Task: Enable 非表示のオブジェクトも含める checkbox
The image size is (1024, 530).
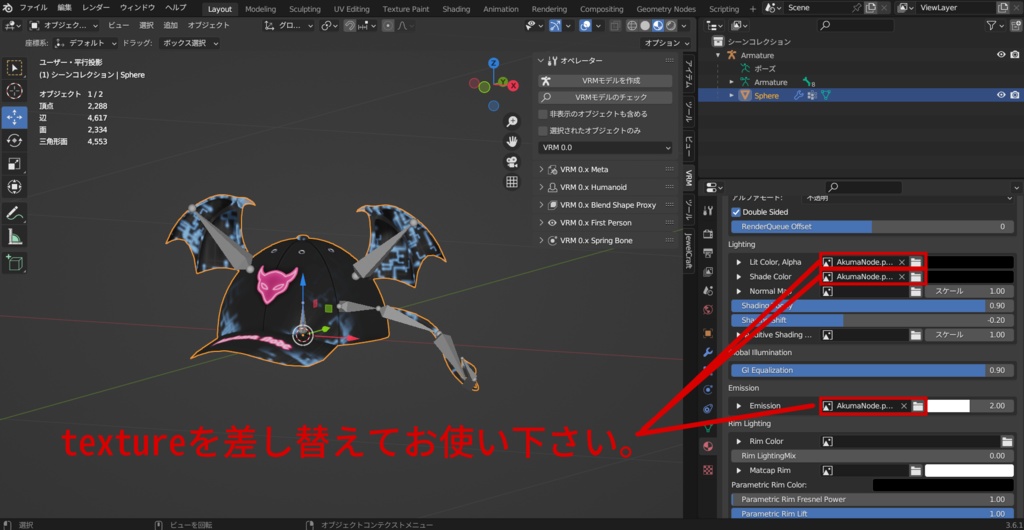Action: click(543, 114)
